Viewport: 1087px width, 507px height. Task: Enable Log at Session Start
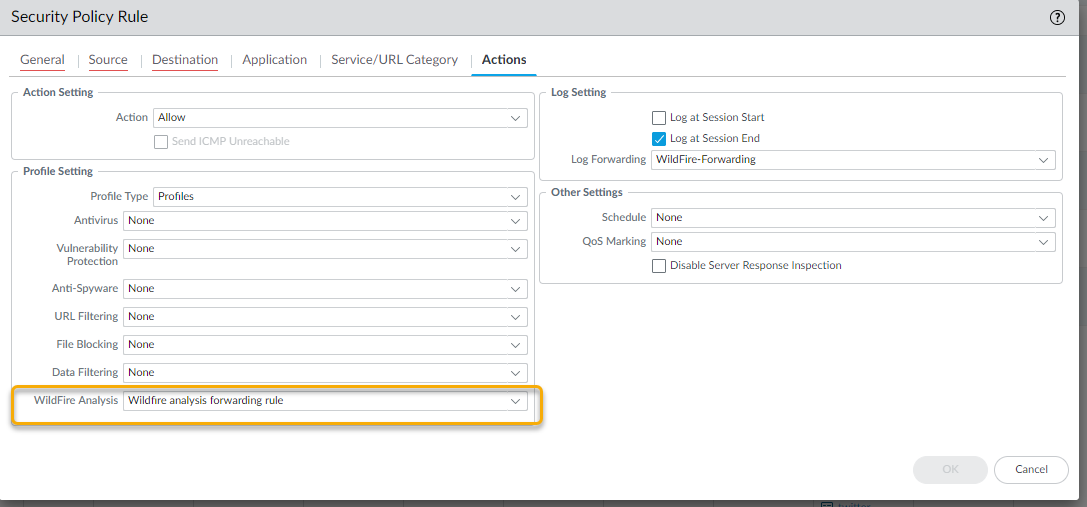coord(659,118)
